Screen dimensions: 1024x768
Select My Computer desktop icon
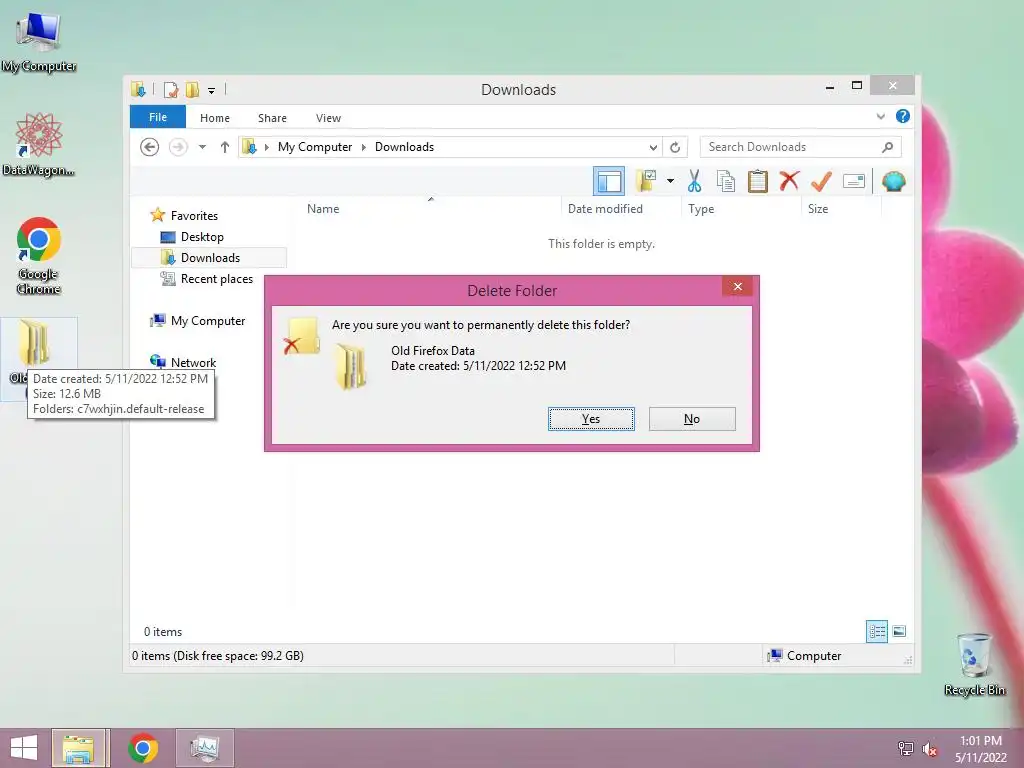pyautogui.click(x=39, y=42)
